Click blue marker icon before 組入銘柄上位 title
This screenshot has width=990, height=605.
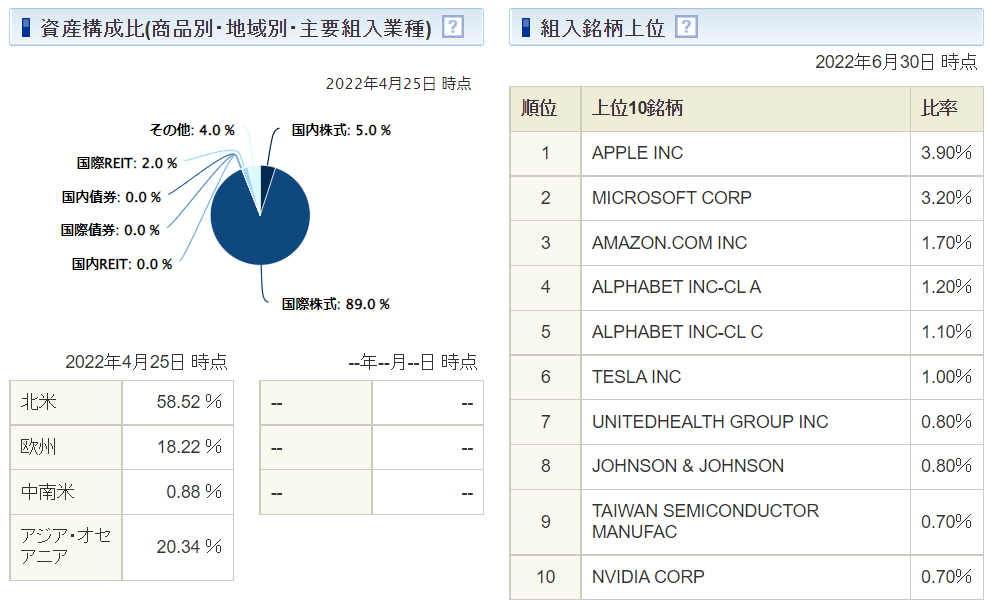pyautogui.click(x=527, y=27)
